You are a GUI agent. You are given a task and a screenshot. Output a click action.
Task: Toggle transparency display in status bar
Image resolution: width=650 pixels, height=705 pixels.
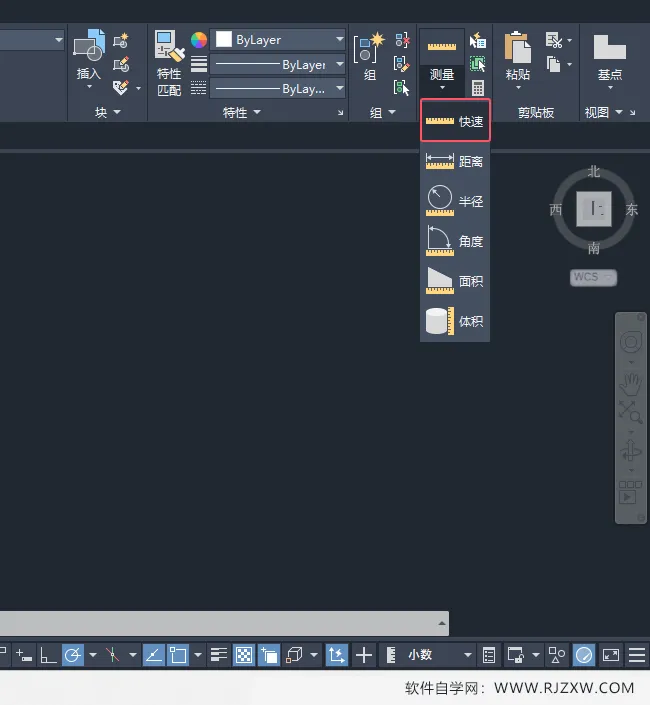(244, 655)
